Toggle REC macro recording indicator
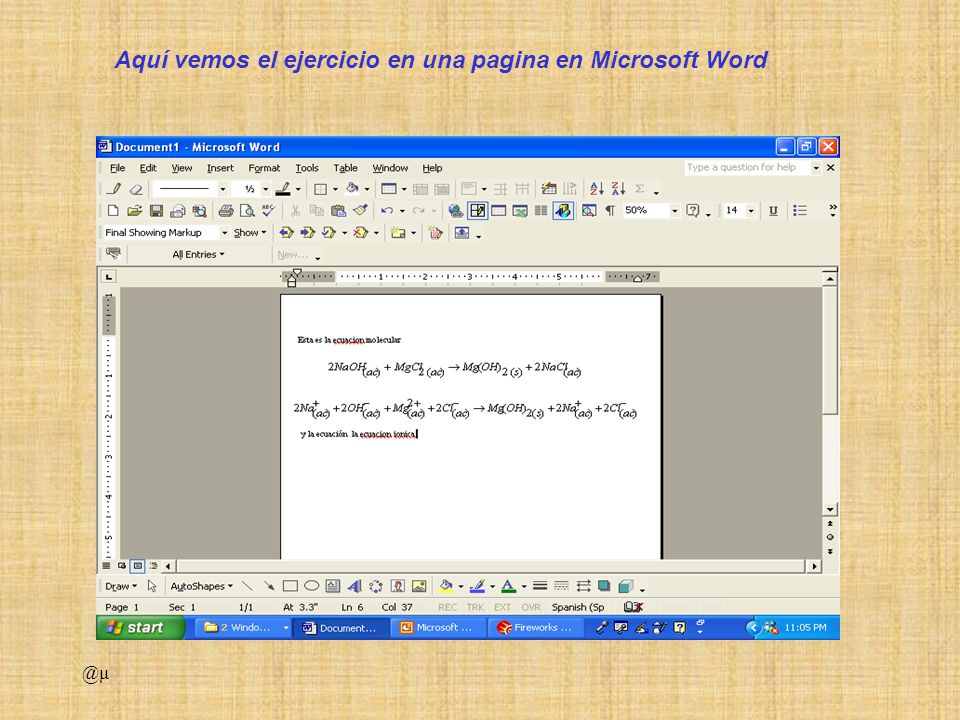 448,607
